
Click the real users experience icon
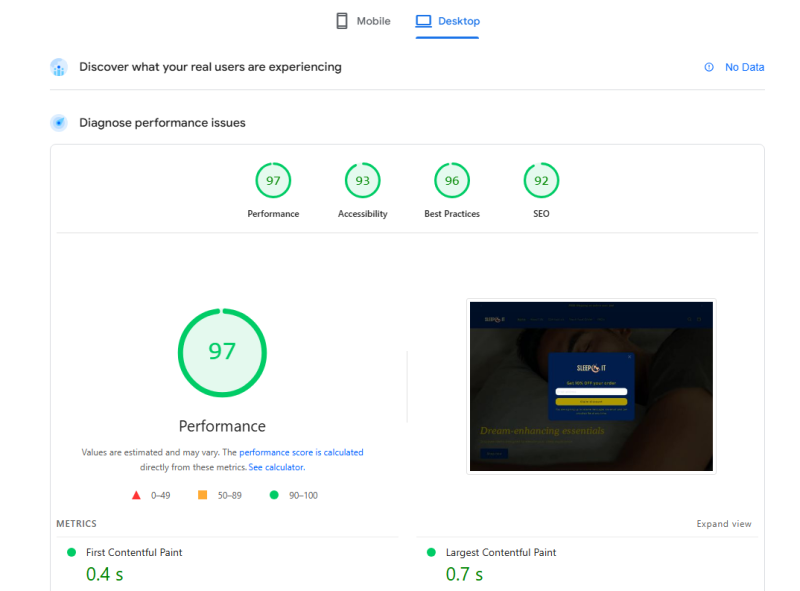point(59,67)
